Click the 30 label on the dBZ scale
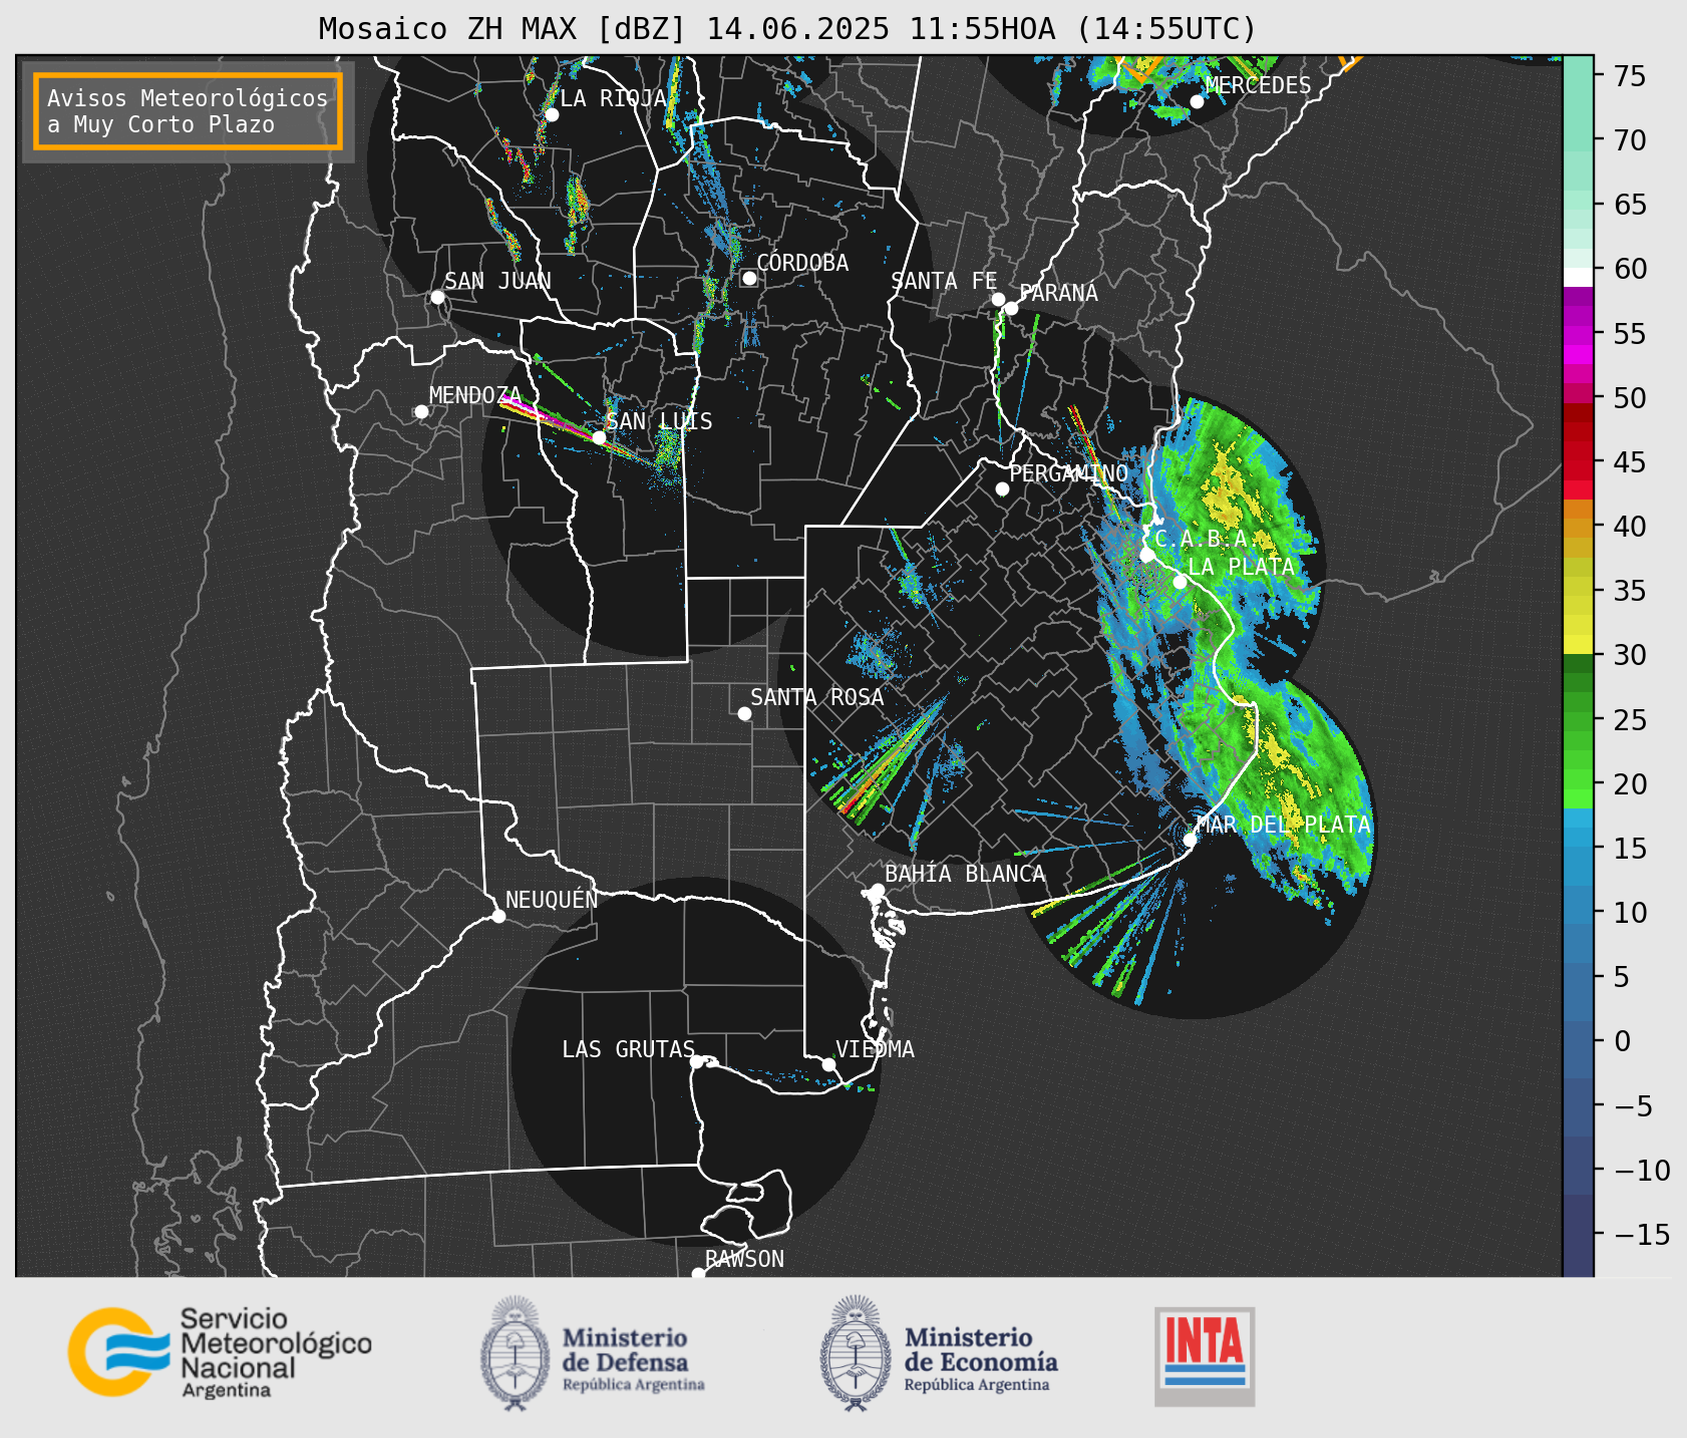This screenshot has width=1687, height=1438. tap(1630, 655)
